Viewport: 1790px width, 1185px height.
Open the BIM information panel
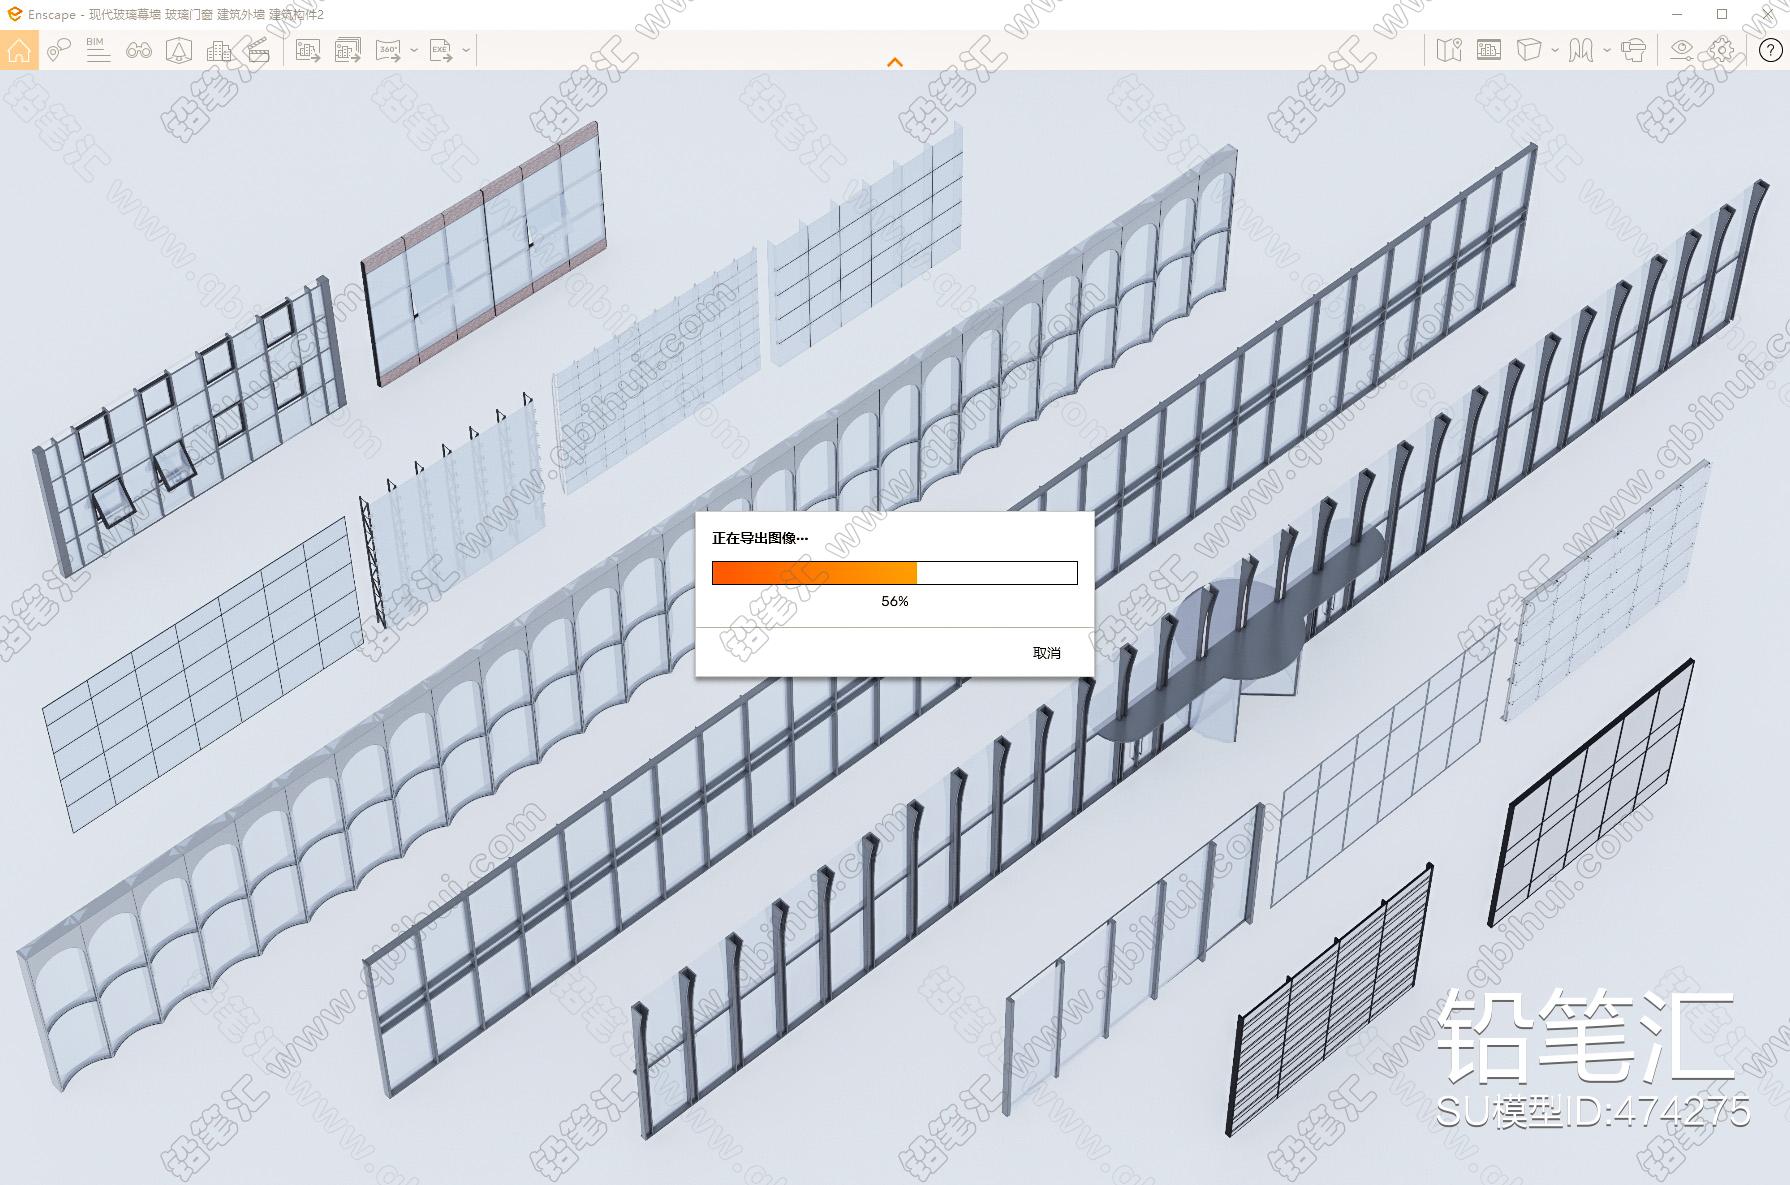point(98,50)
